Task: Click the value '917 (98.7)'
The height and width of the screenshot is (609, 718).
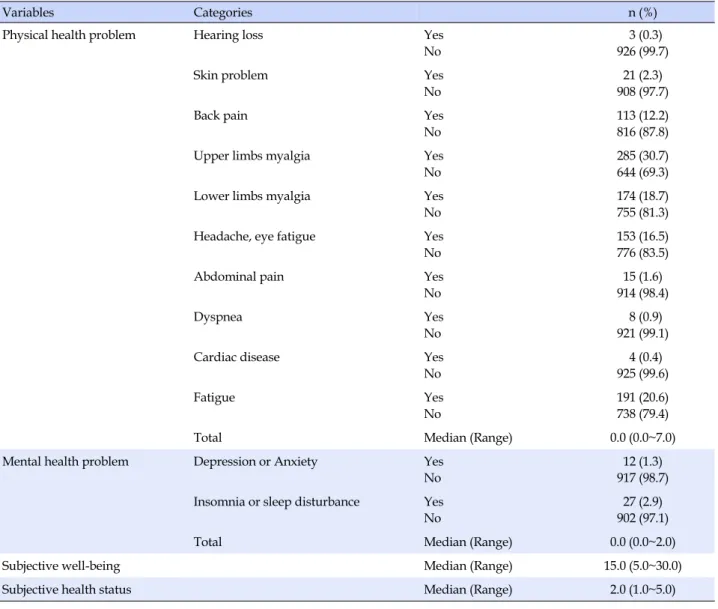Action: click(x=642, y=478)
